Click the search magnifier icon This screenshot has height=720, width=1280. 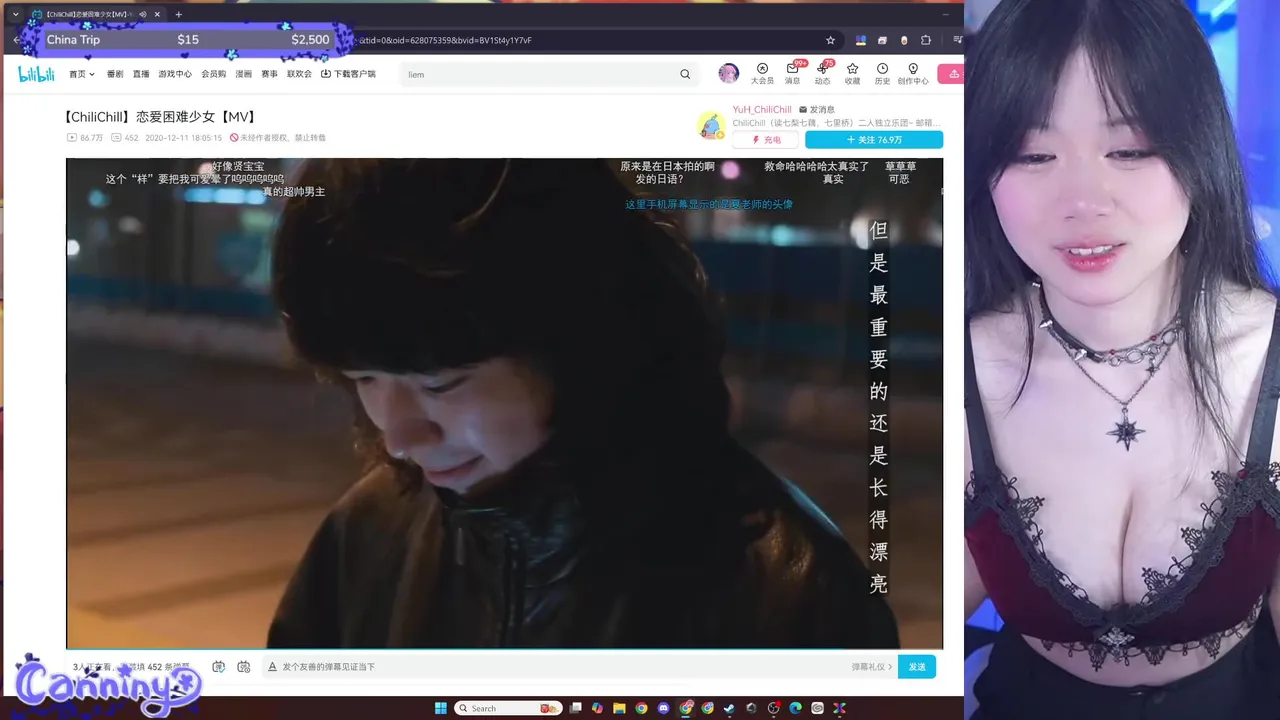pyautogui.click(x=685, y=74)
